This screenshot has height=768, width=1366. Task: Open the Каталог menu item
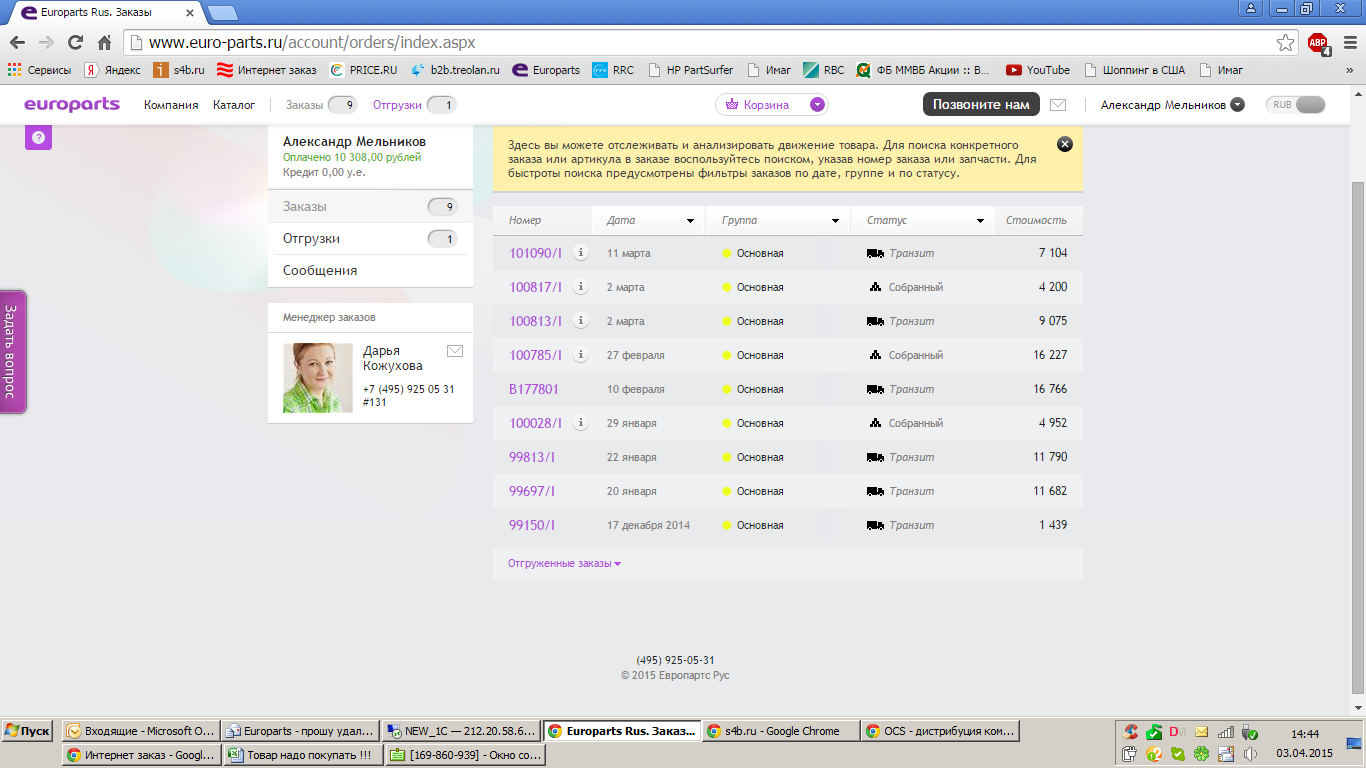pos(234,105)
